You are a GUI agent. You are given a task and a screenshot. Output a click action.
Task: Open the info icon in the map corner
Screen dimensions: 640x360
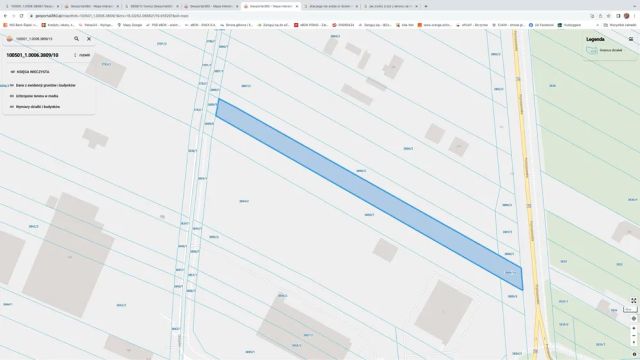(634, 354)
